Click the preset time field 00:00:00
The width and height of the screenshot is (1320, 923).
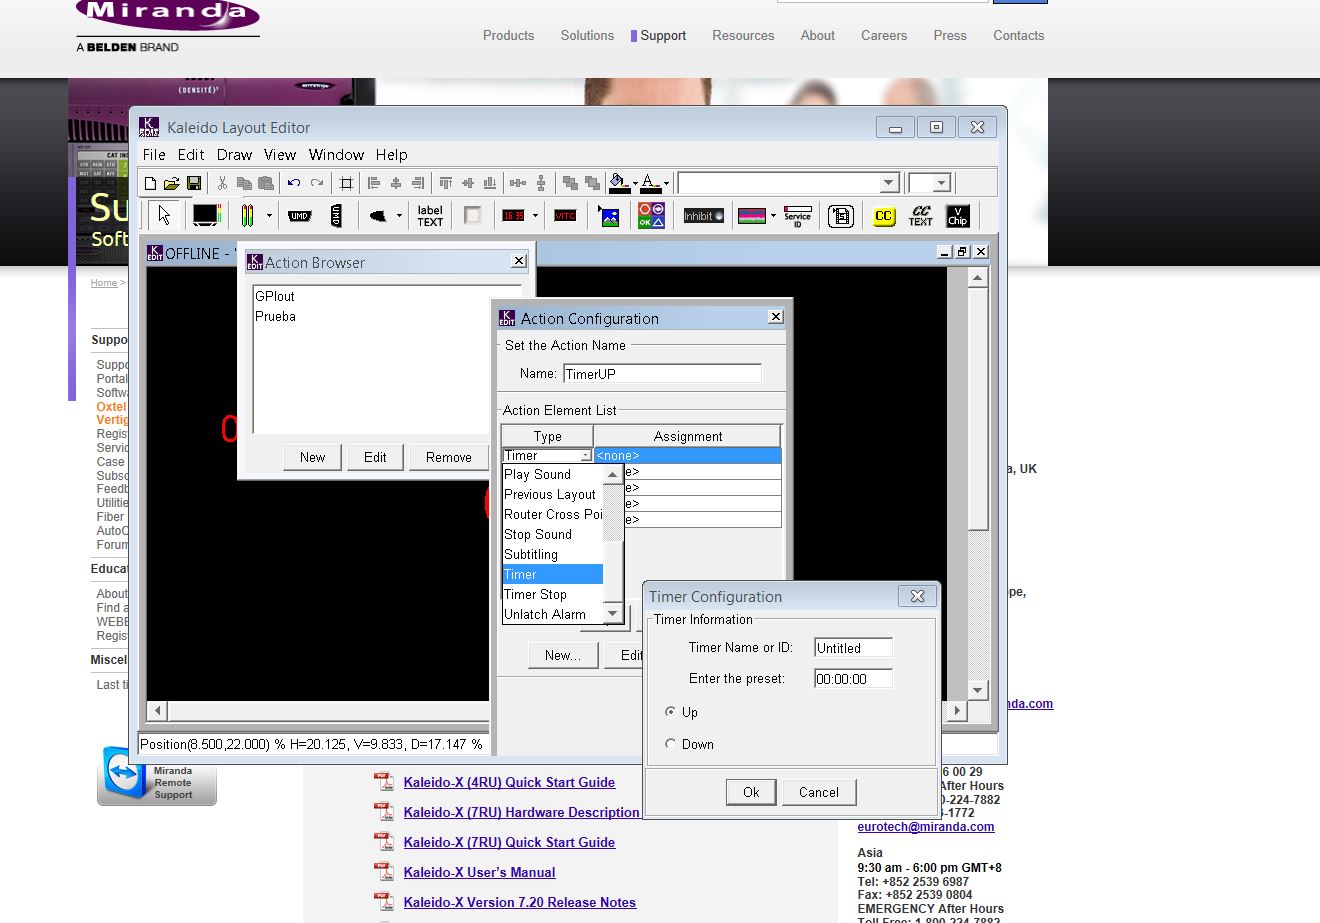[x=853, y=679]
